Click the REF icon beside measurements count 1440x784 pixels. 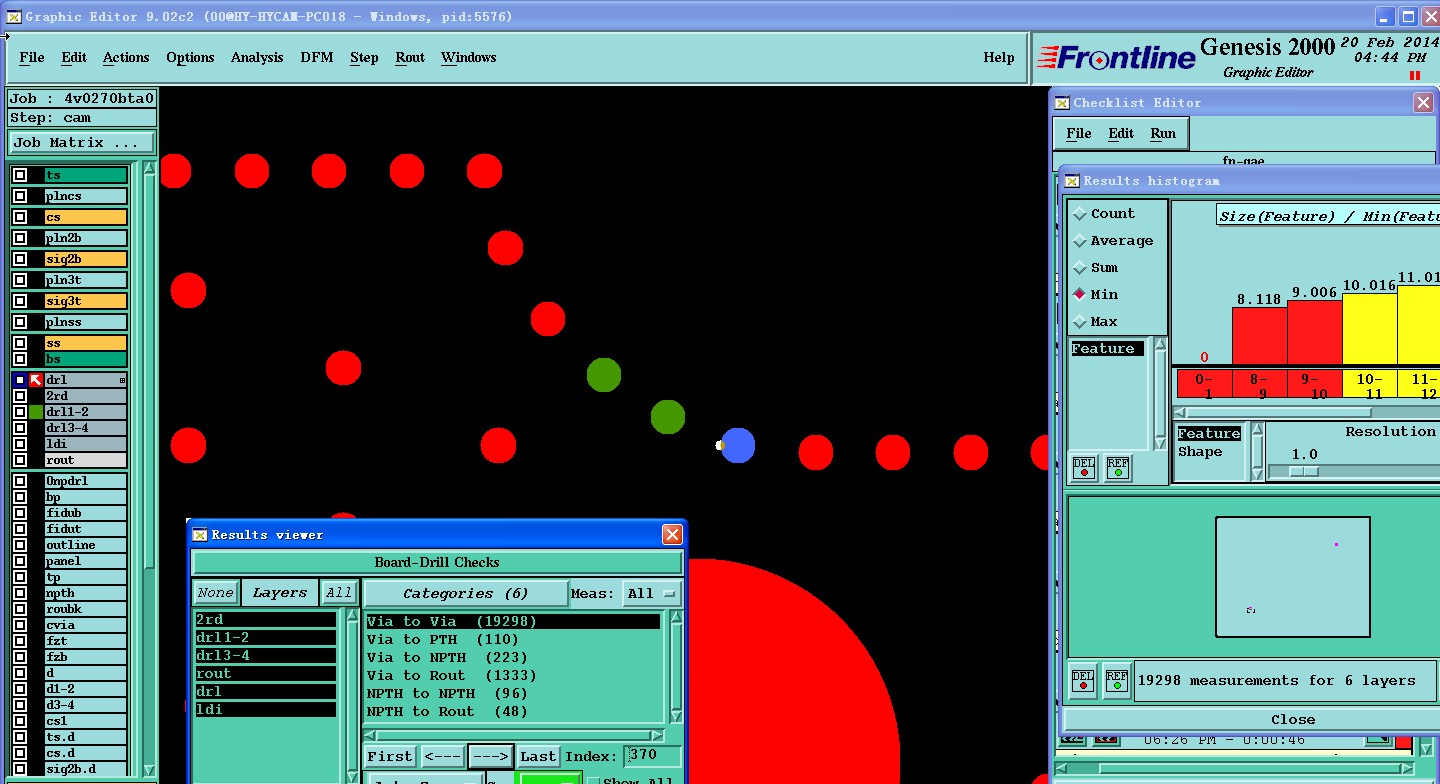[1117, 679]
